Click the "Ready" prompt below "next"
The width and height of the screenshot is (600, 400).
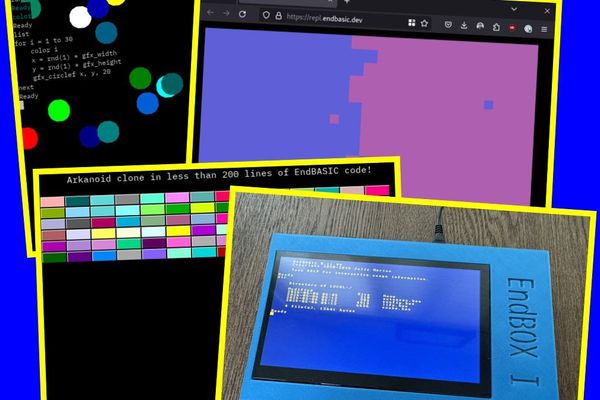point(29,96)
